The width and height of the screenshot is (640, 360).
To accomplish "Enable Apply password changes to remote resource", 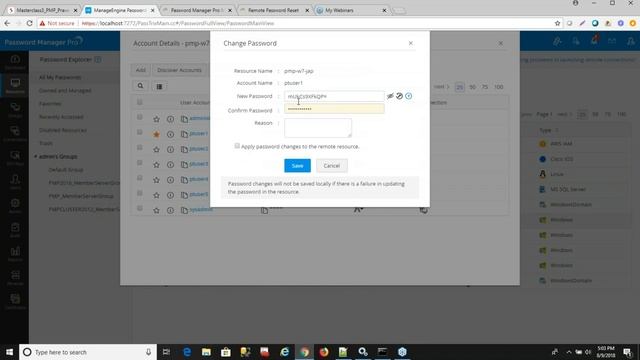I will [237, 146].
